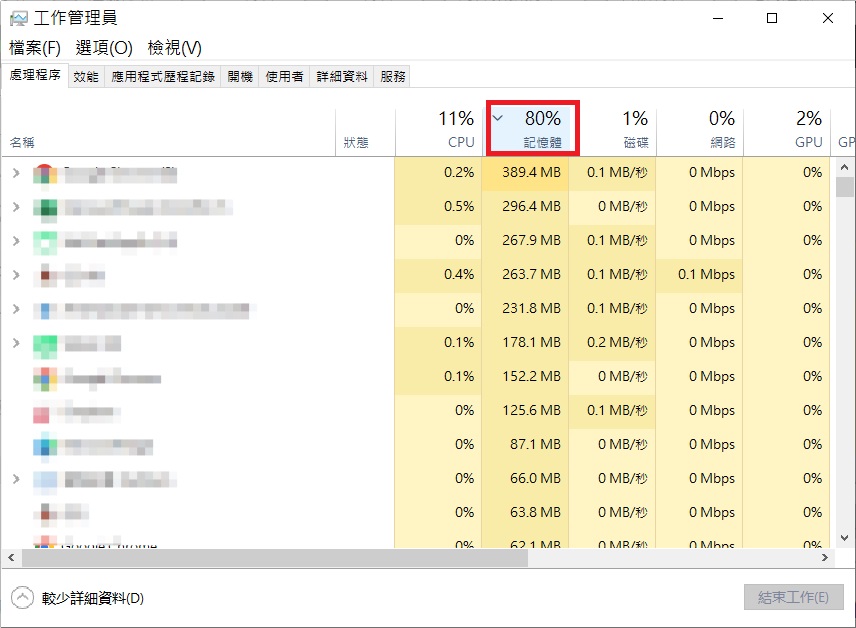This screenshot has width=856, height=628.
Task: Switch to the 開機 tab
Action: (240, 76)
